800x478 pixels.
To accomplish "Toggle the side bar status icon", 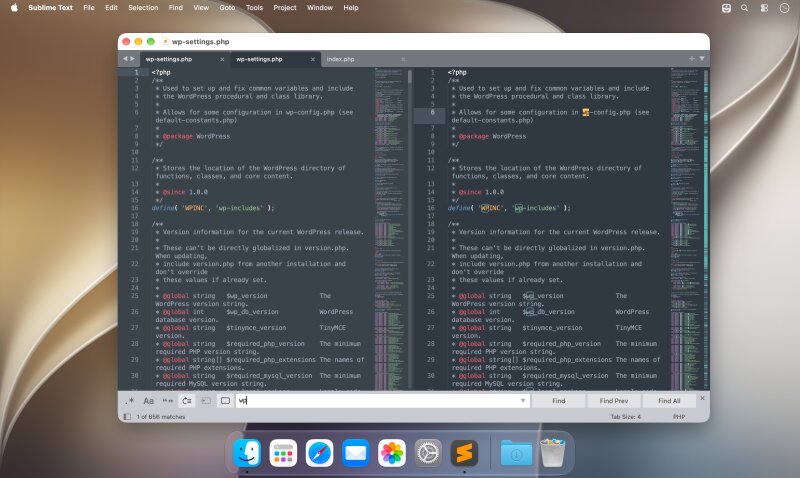I will coord(127,417).
